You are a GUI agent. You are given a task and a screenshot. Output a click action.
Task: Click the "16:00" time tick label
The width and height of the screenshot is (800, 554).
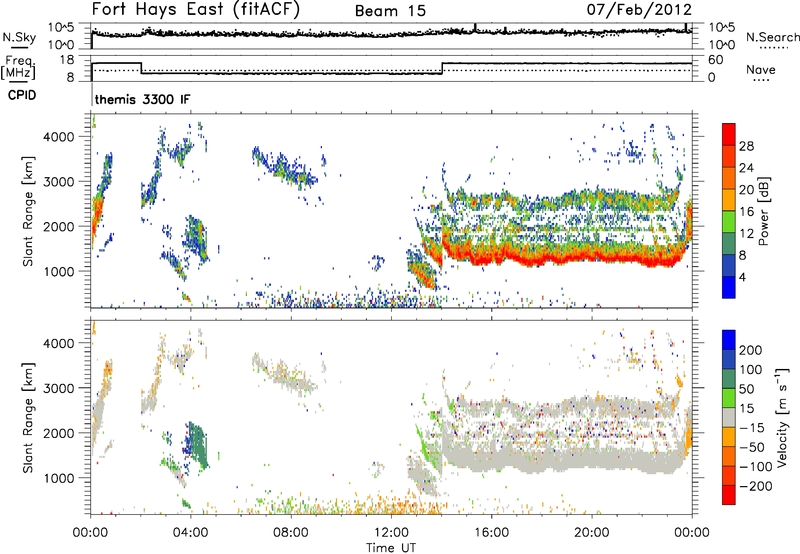click(x=491, y=533)
